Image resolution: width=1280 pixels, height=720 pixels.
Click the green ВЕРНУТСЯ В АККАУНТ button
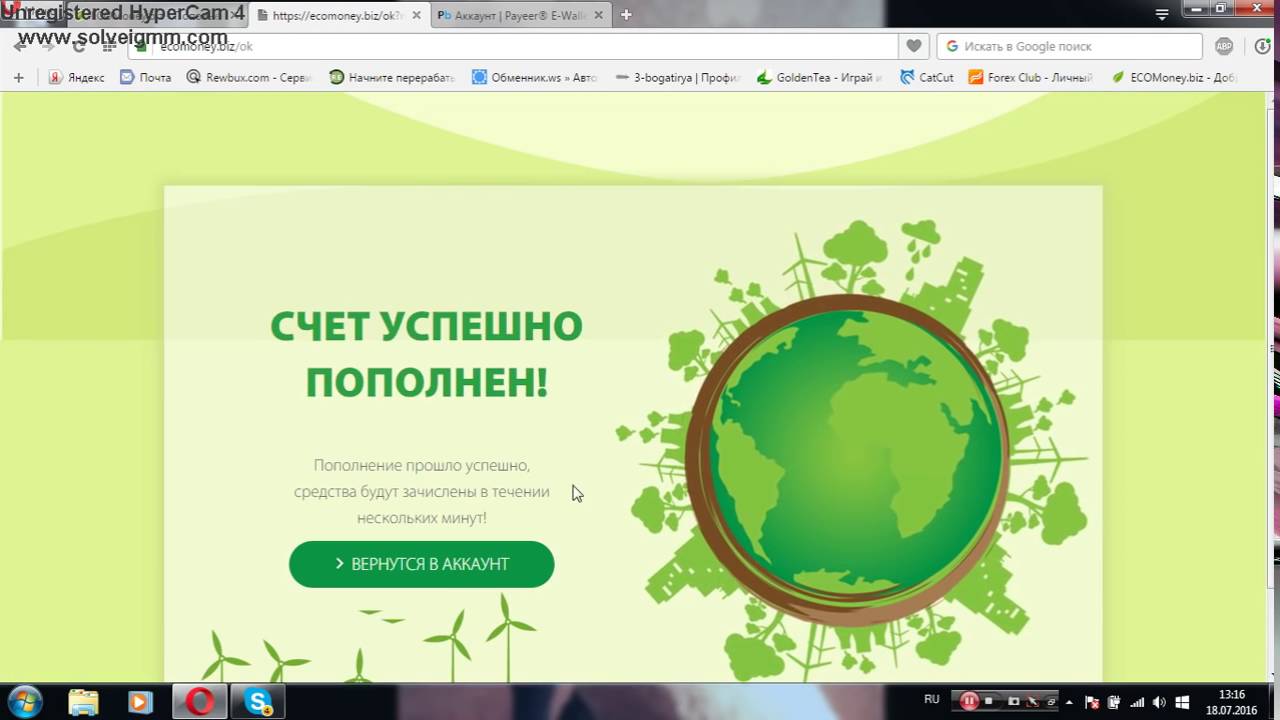(x=421, y=564)
